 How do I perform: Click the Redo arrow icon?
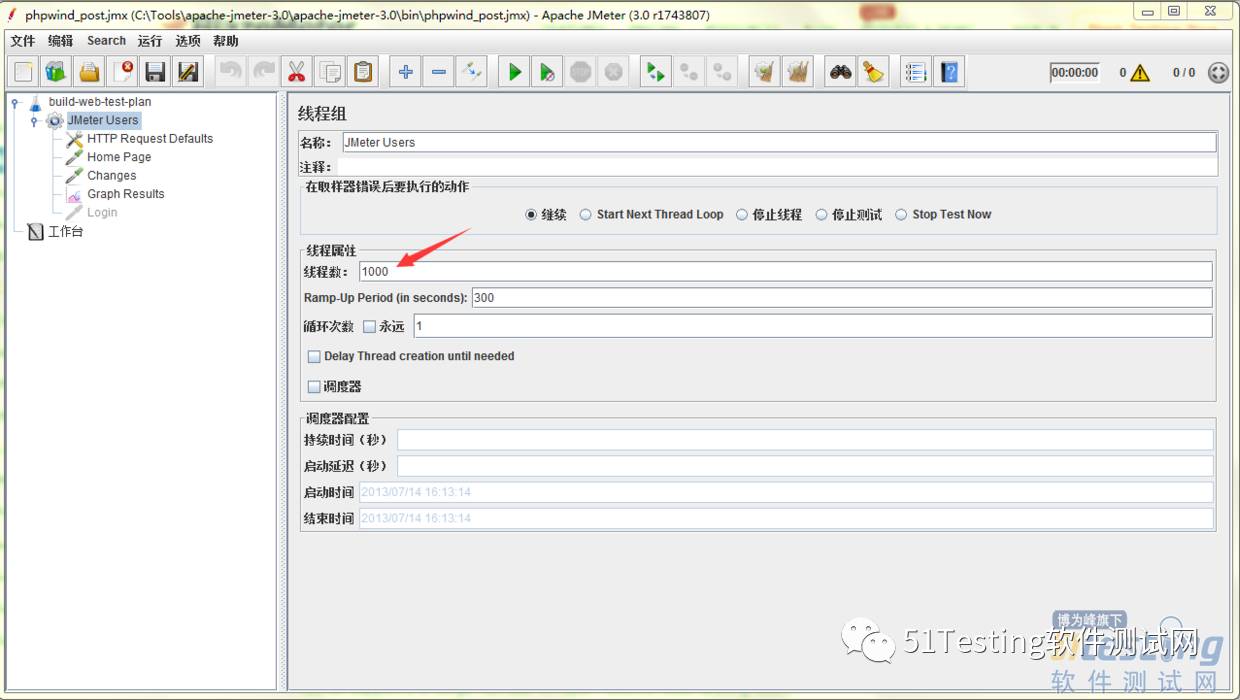click(x=264, y=72)
